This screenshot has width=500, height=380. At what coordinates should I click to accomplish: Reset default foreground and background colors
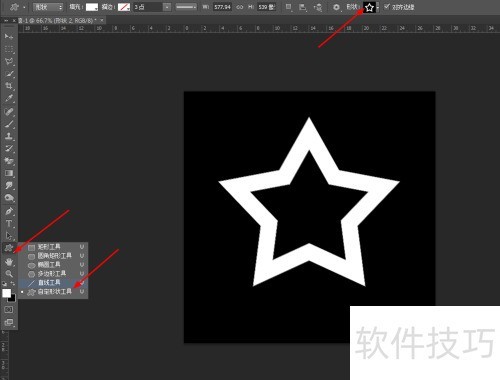[x=4, y=284]
